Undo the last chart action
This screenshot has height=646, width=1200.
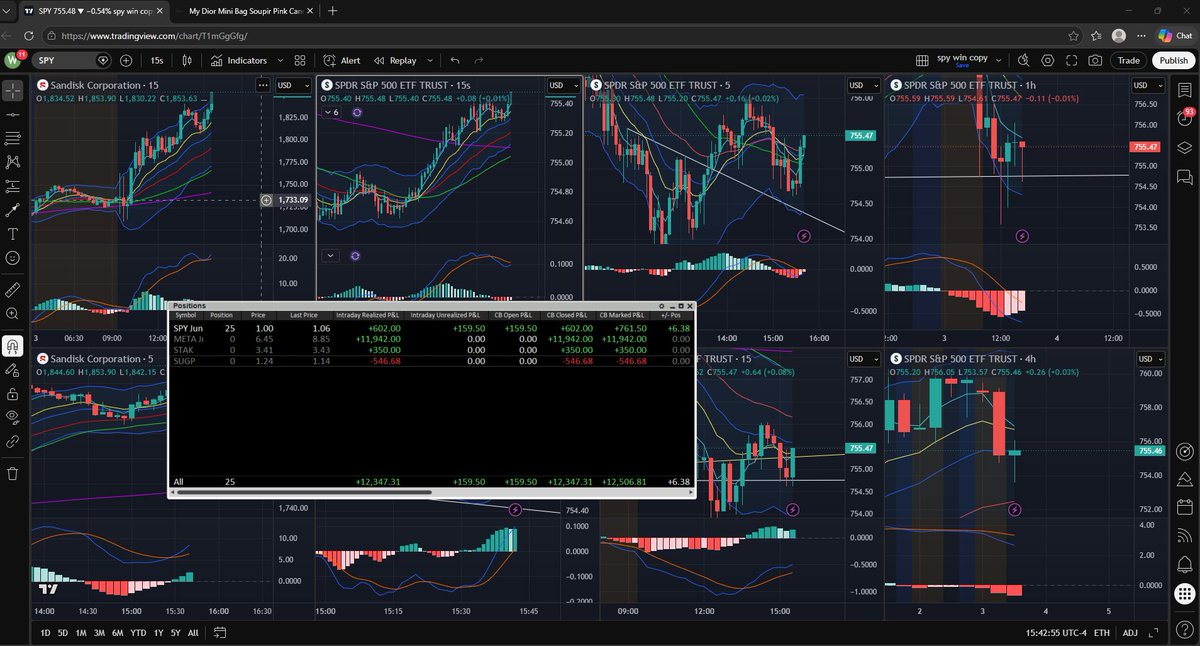tap(455, 60)
